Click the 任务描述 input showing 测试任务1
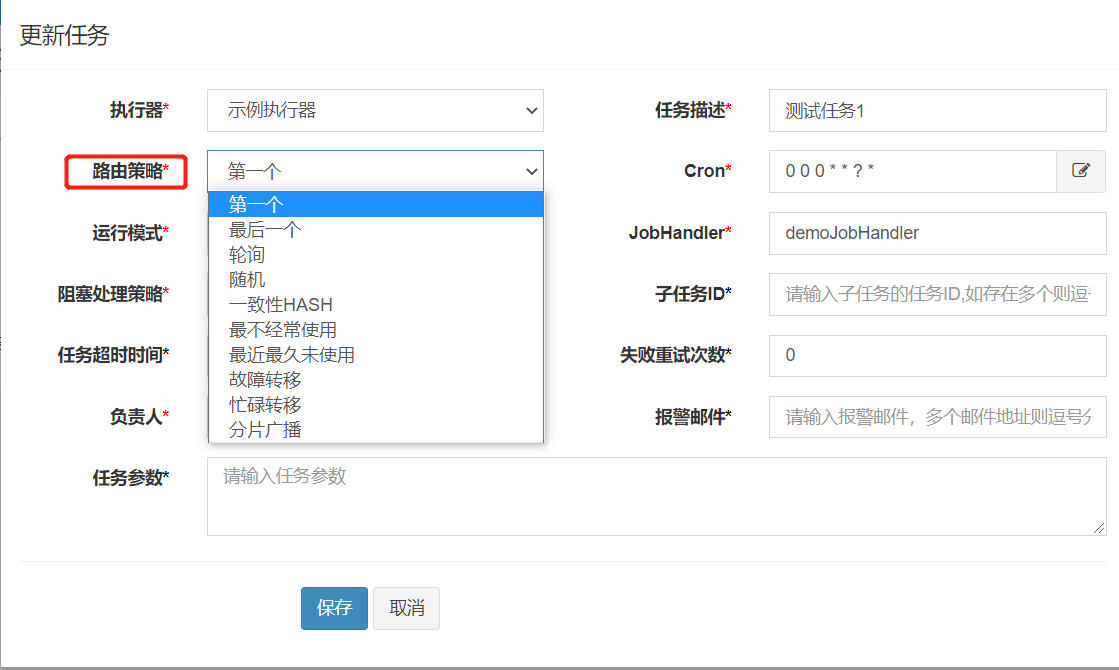Screen dimensions: 1119x670 point(936,110)
